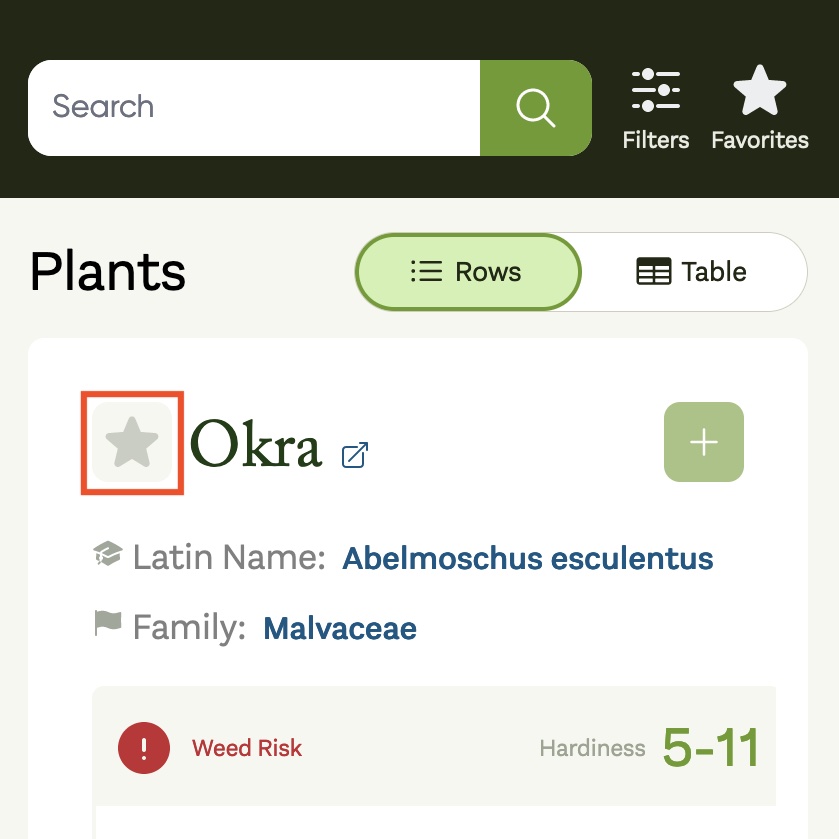Add Okra using the plus button

pos(704,442)
